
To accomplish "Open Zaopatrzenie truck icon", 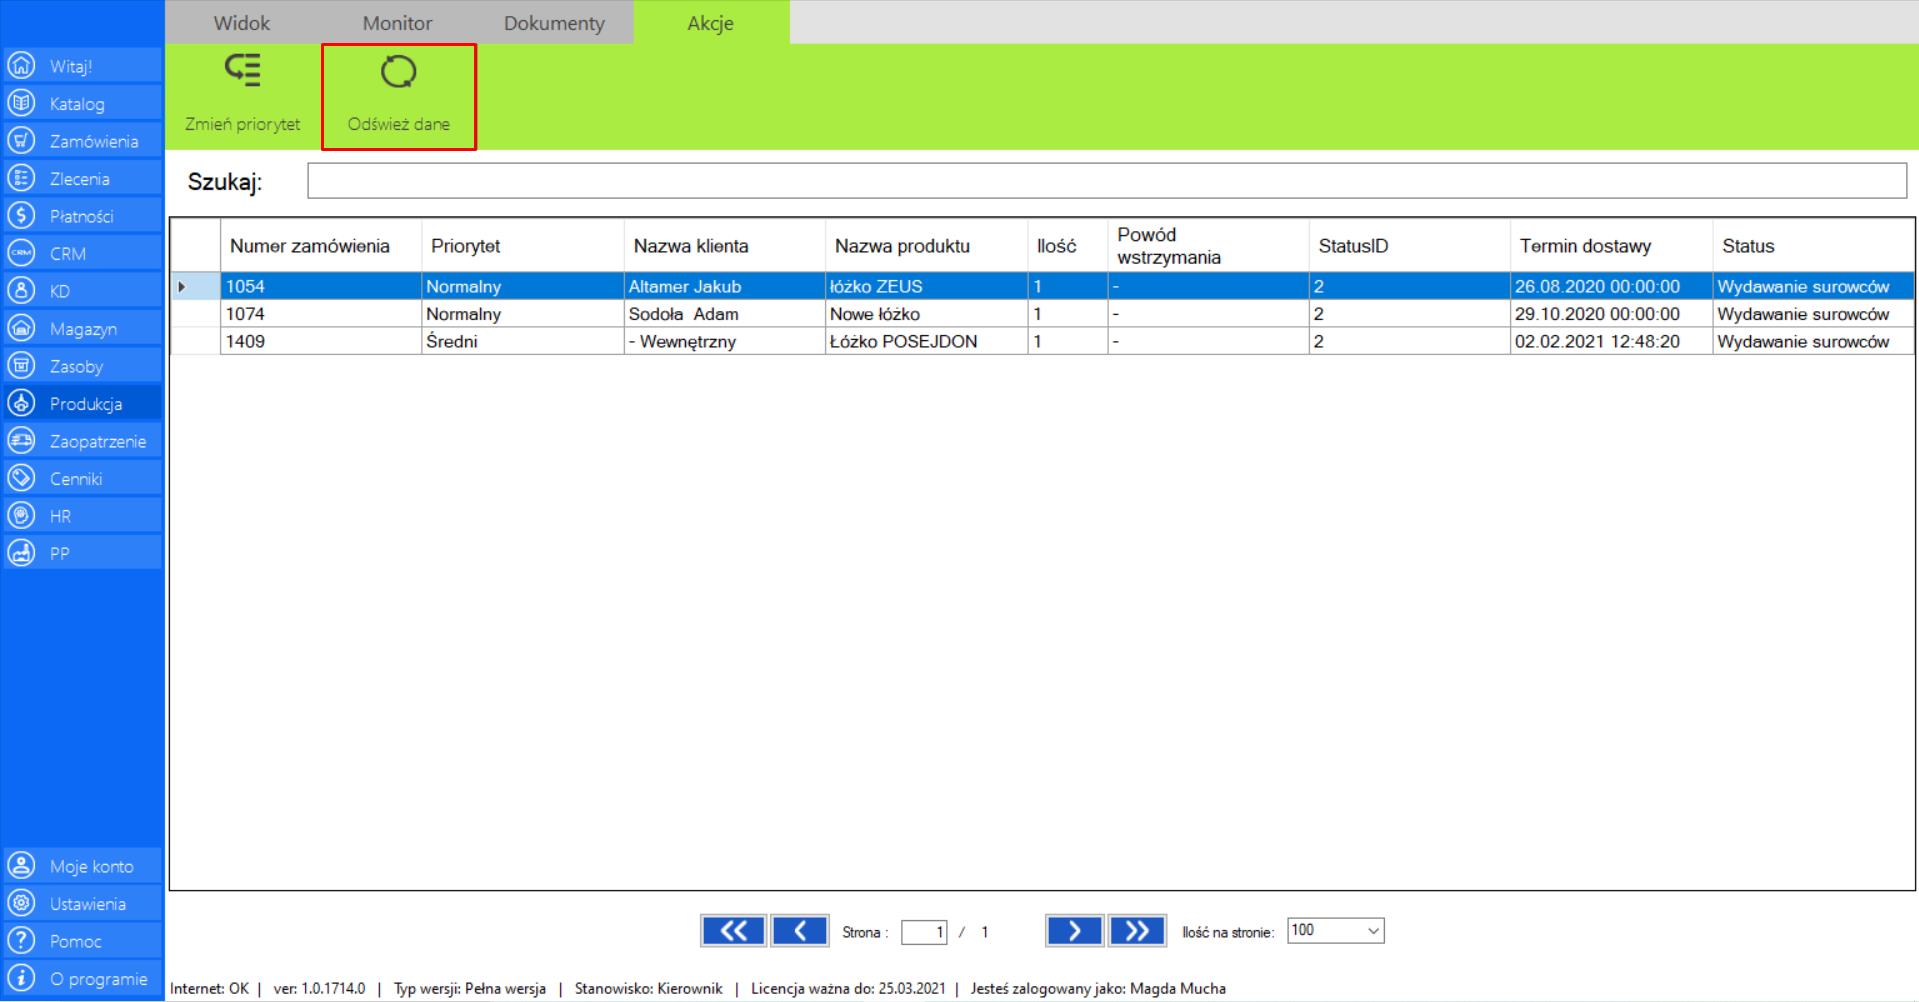I will point(21,441).
